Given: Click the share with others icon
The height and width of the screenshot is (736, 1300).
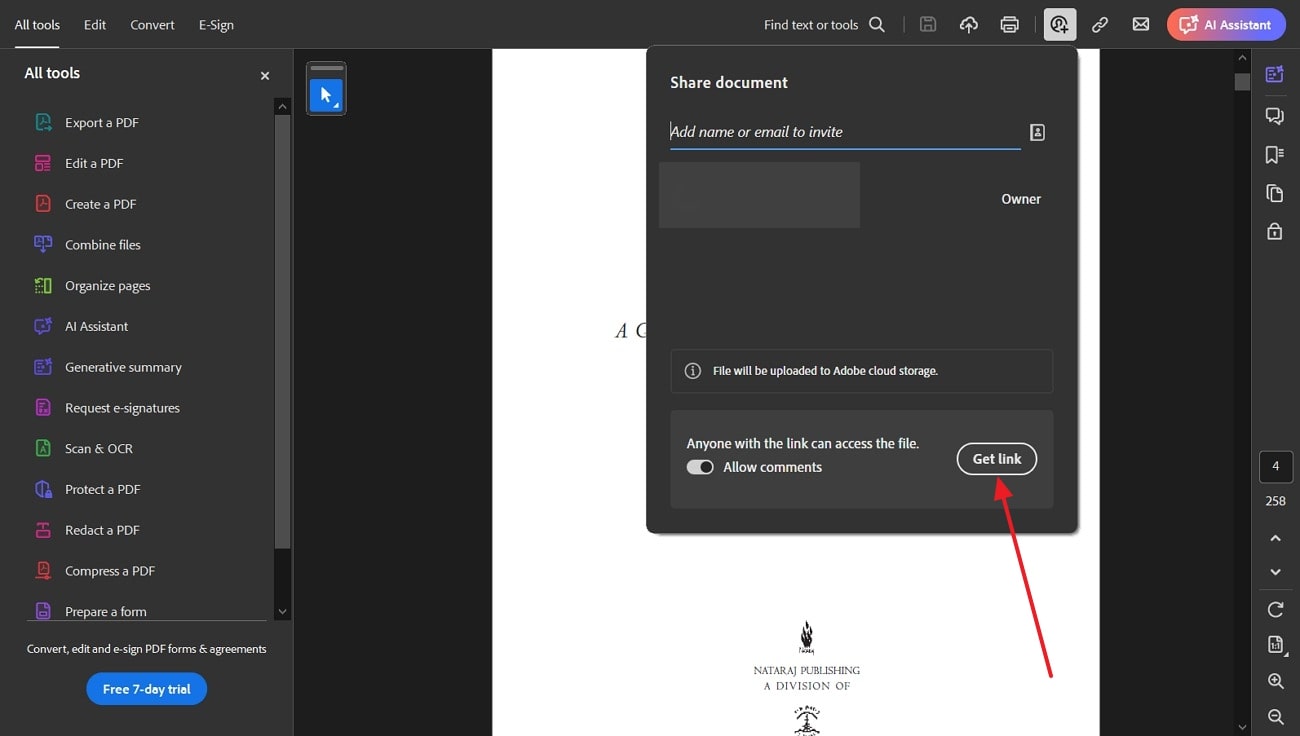Looking at the screenshot, I should [1060, 25].
